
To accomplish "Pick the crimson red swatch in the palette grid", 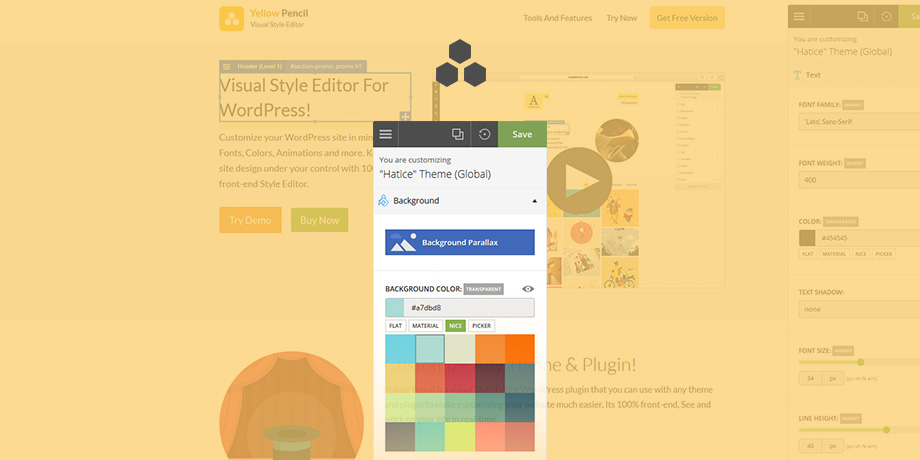I will click(x=460, y=378).
